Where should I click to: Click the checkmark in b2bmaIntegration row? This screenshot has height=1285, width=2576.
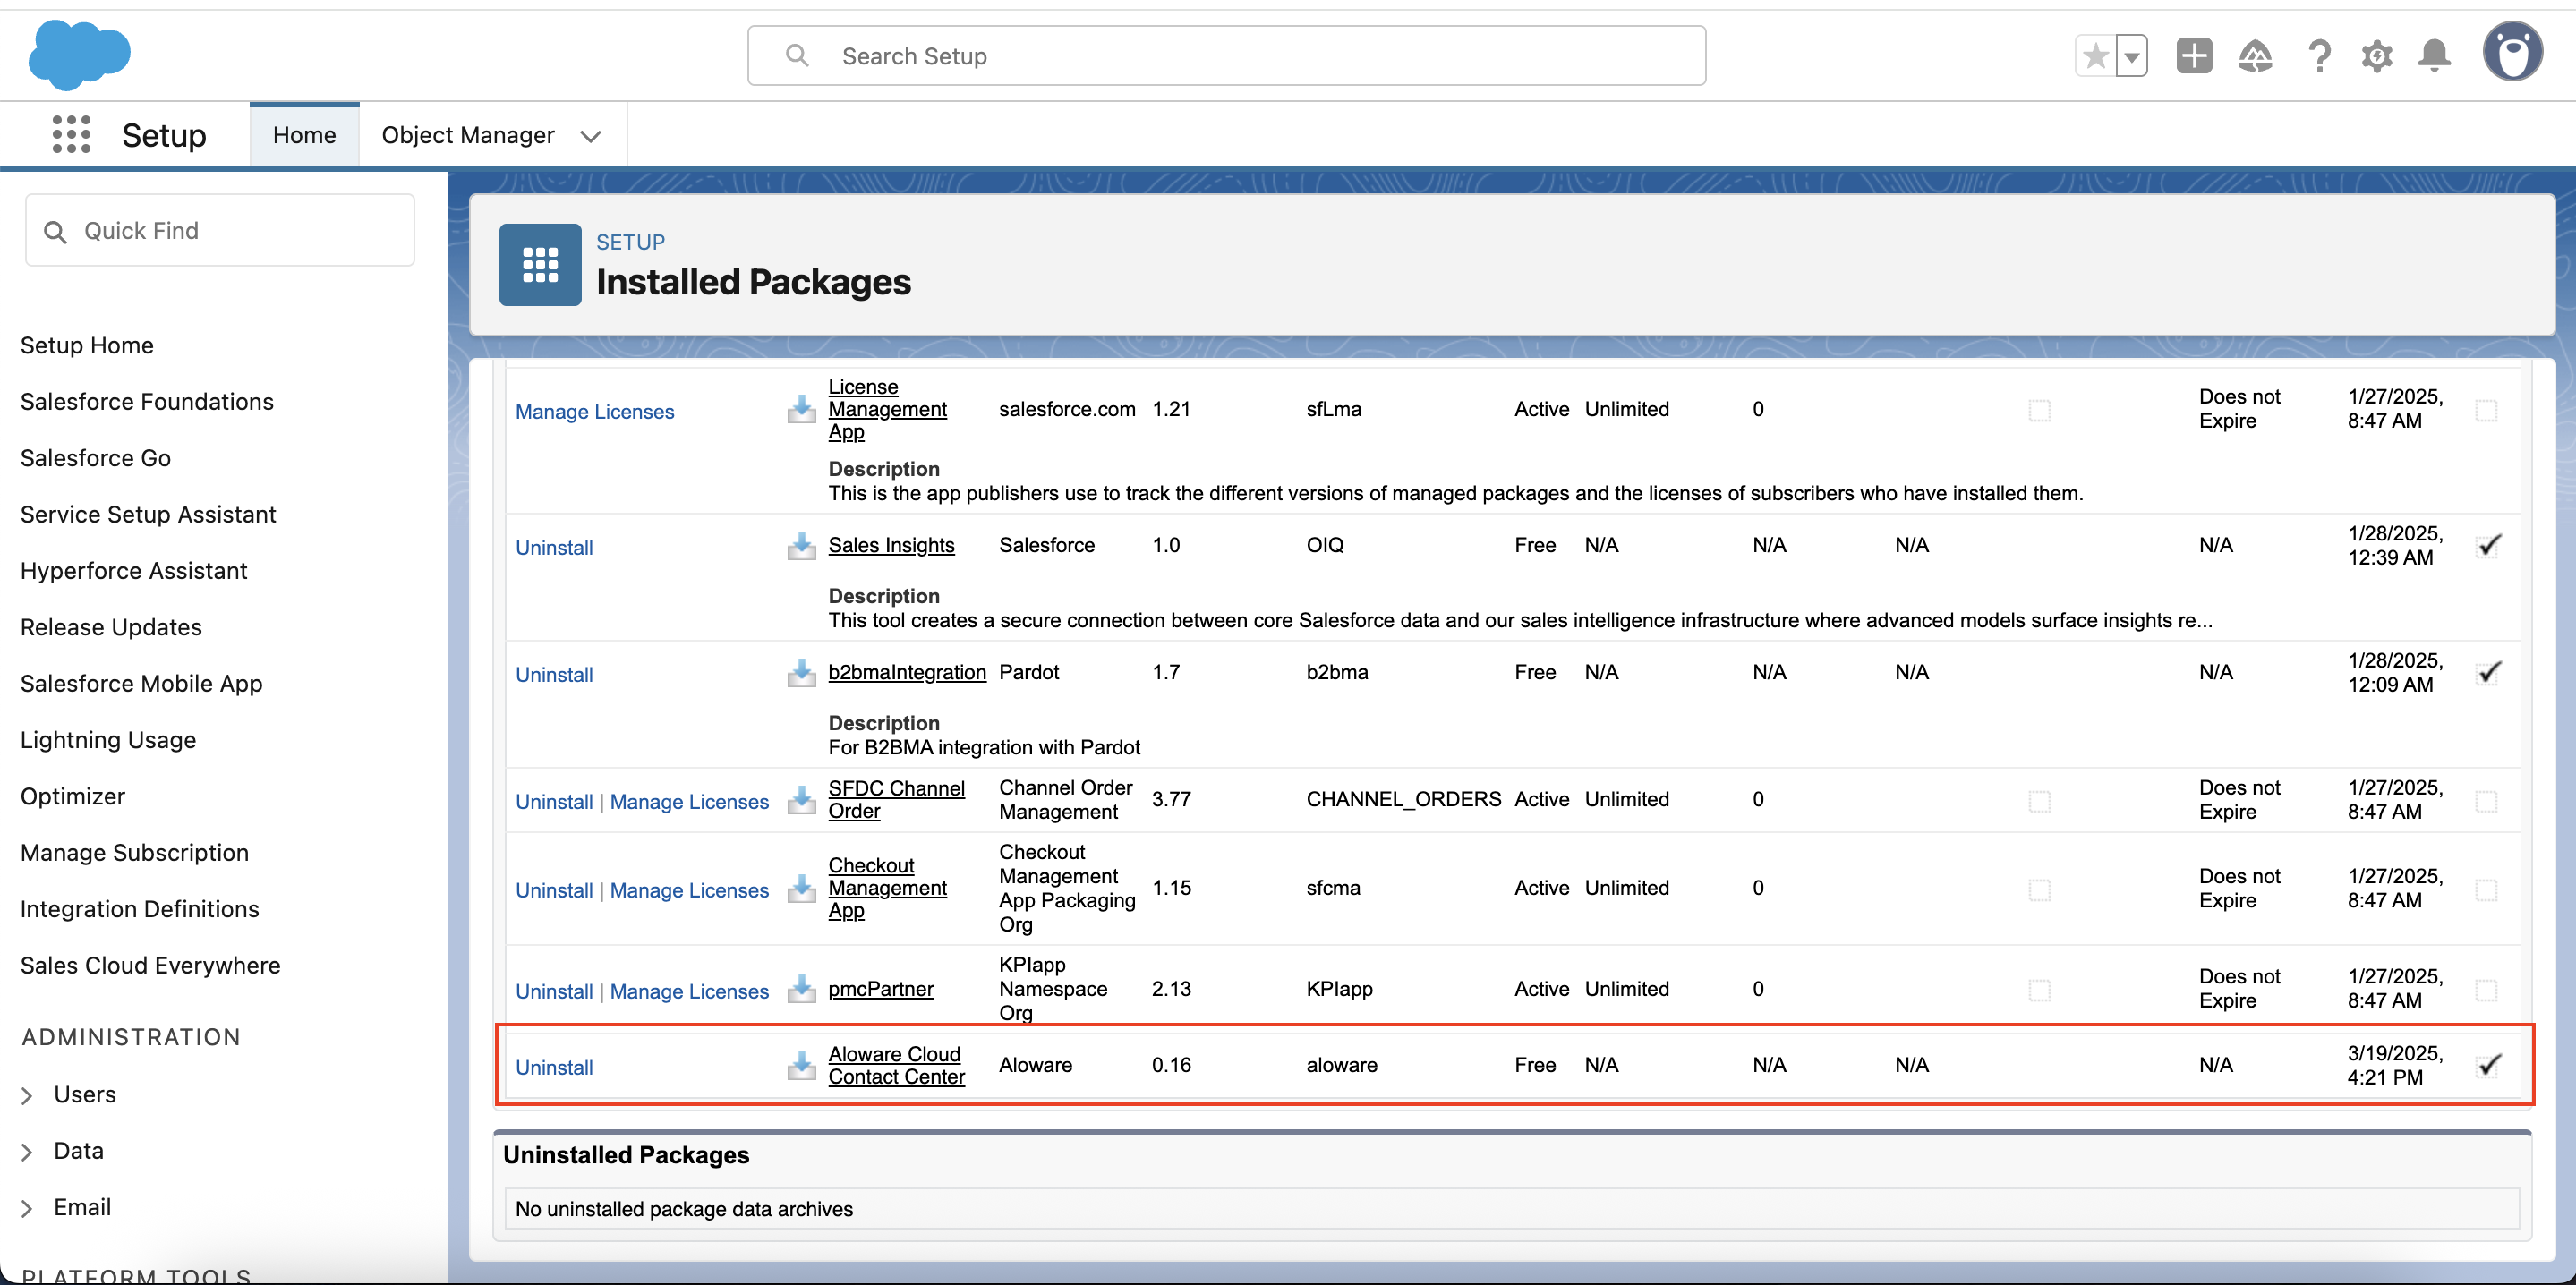tap(2489, 672)
